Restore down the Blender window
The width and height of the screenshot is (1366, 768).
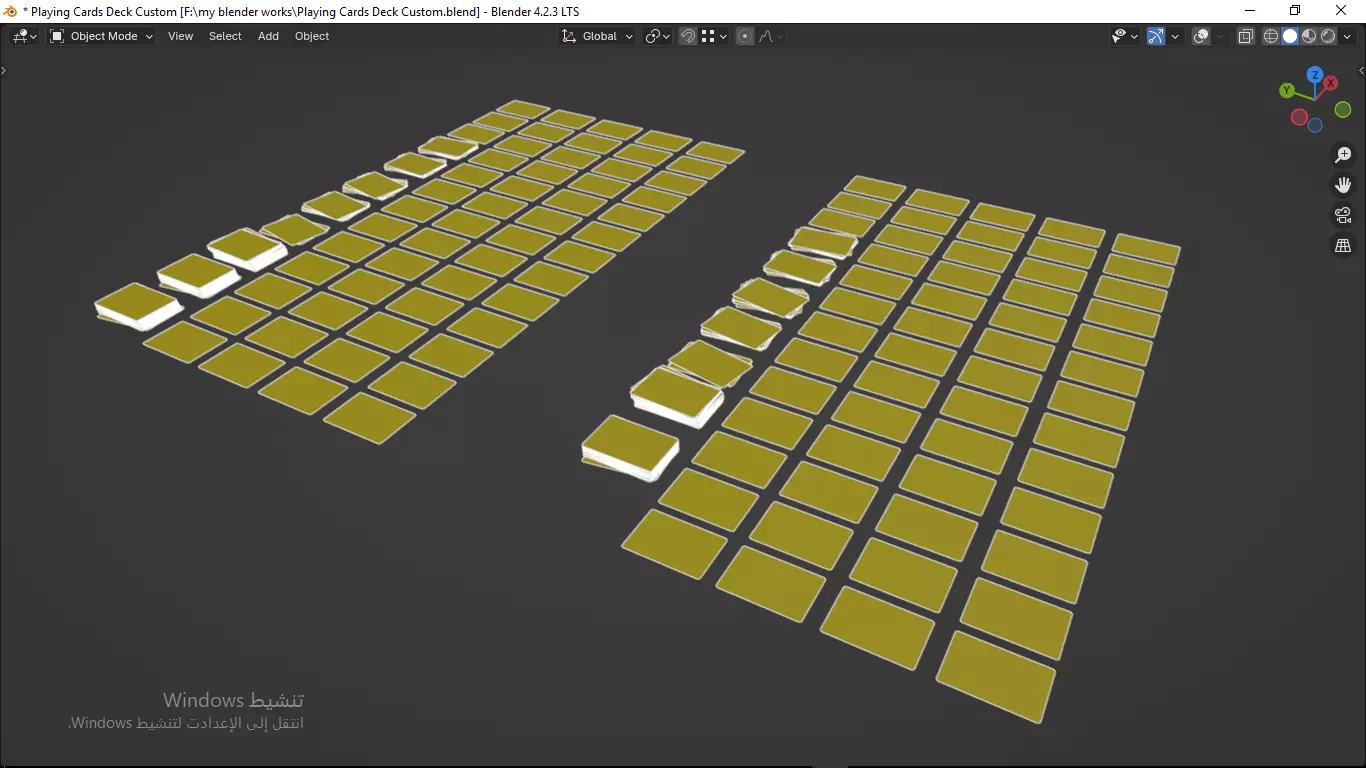pyautogui.click(x=1295, y=11)
